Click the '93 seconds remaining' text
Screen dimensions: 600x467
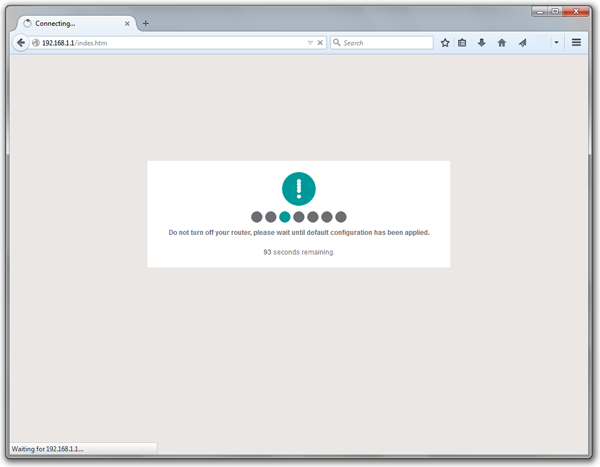(x=299, y=252)
